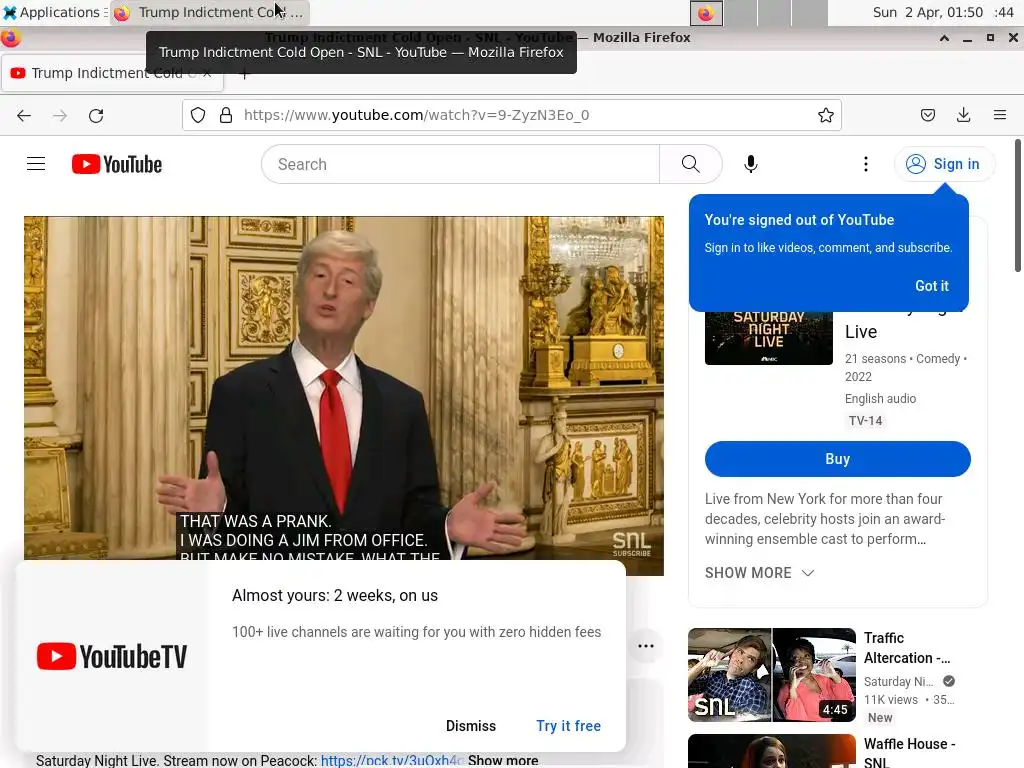
Task: Click into the YouTube Search field
Action: 460,165
